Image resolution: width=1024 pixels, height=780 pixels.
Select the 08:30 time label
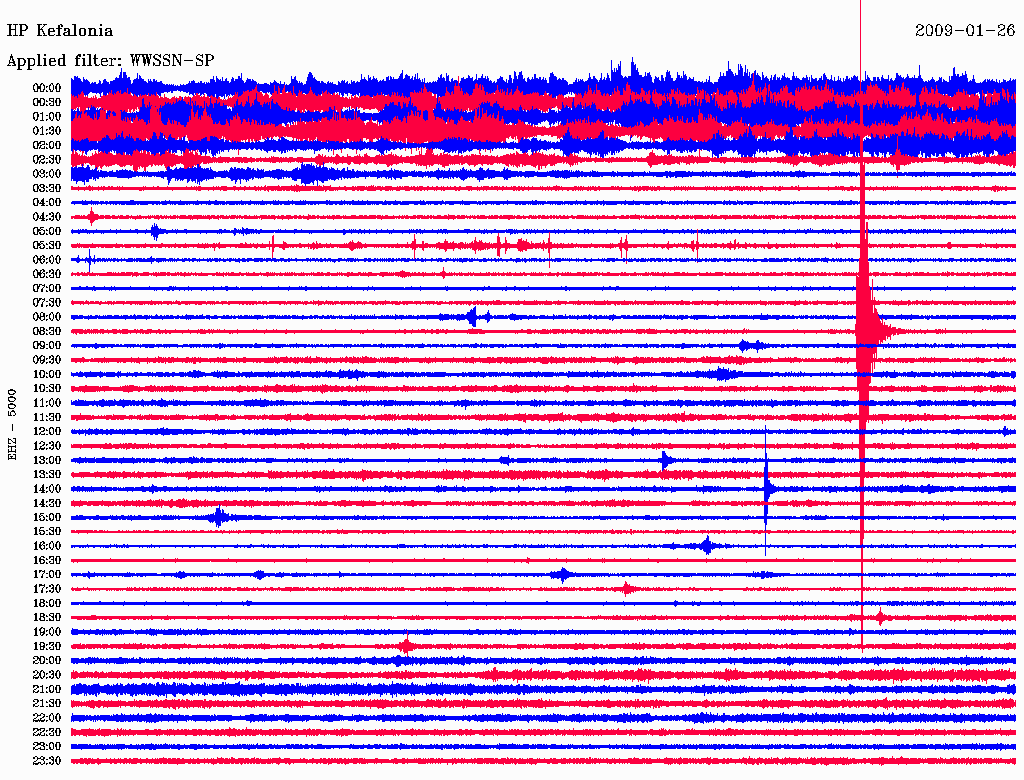[47, 332]
